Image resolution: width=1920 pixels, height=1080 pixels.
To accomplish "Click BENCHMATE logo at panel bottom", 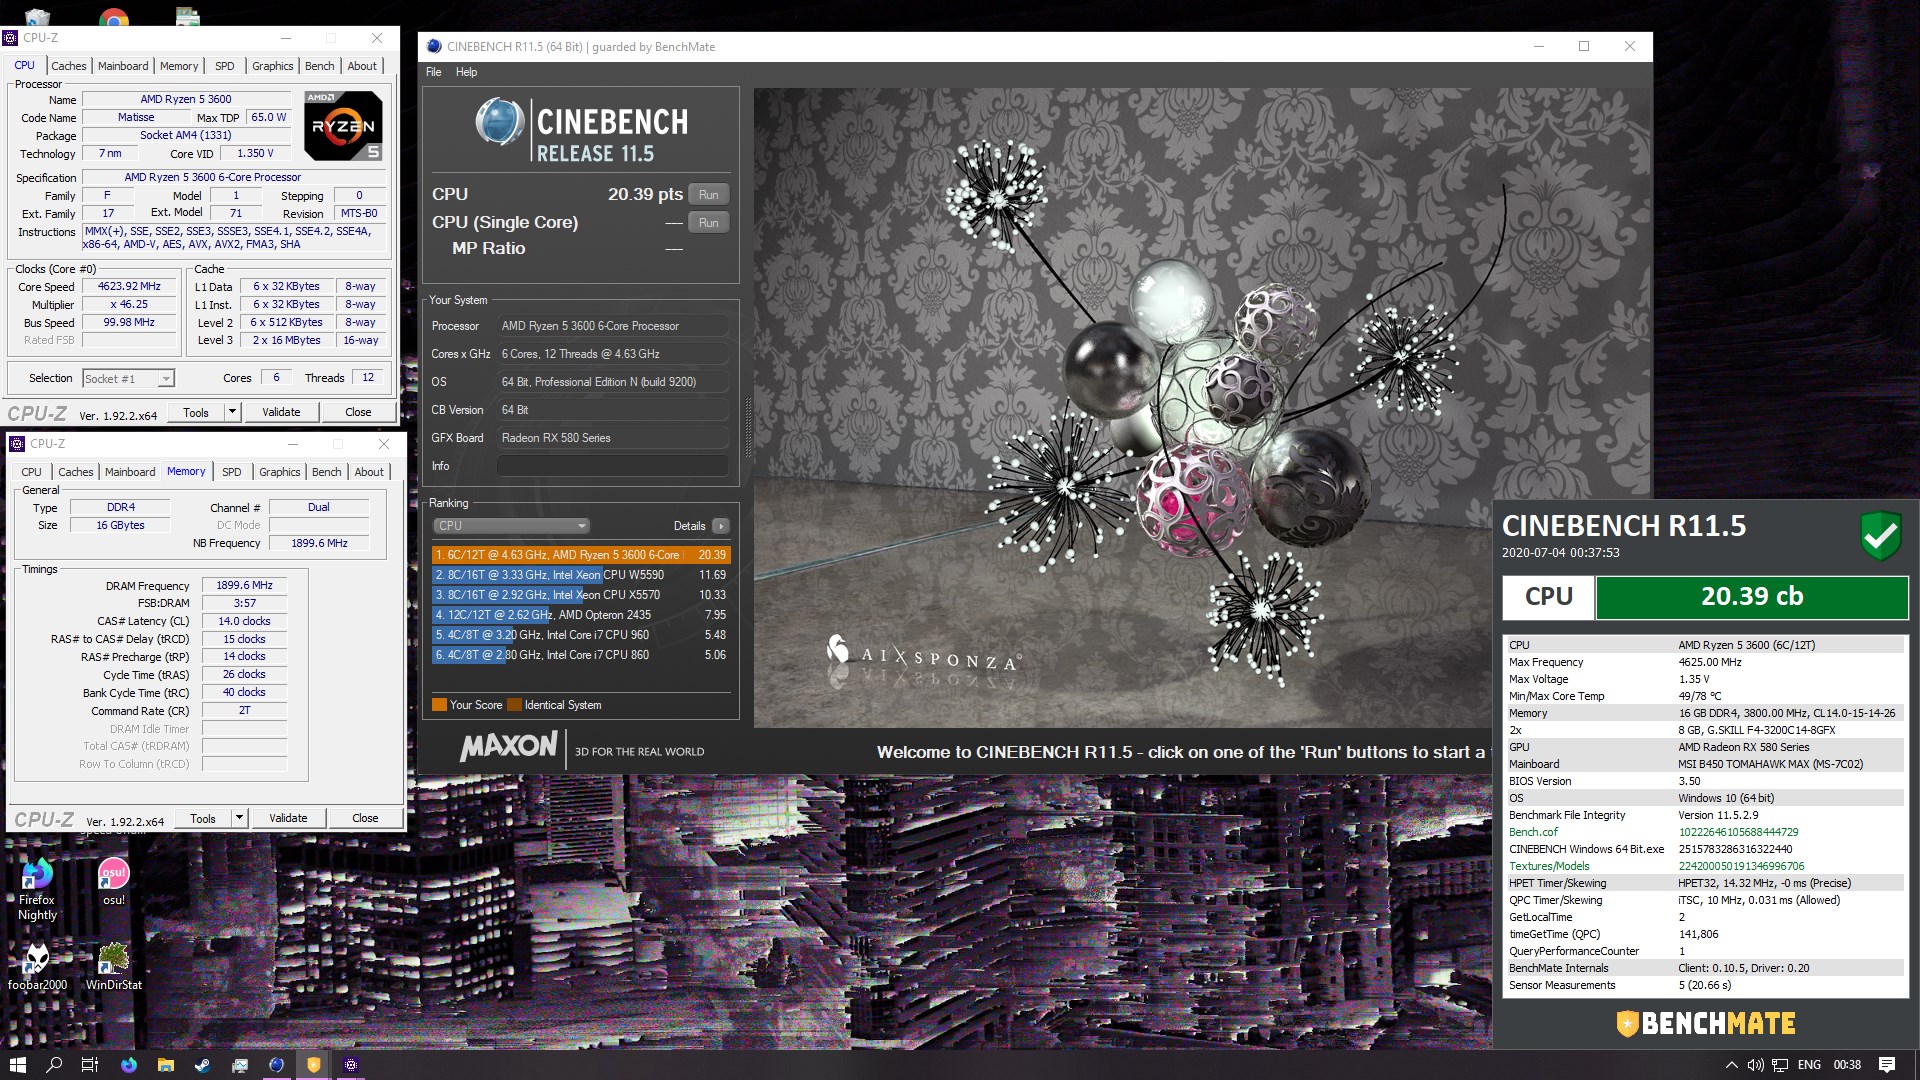I will click(1706, 1023).
